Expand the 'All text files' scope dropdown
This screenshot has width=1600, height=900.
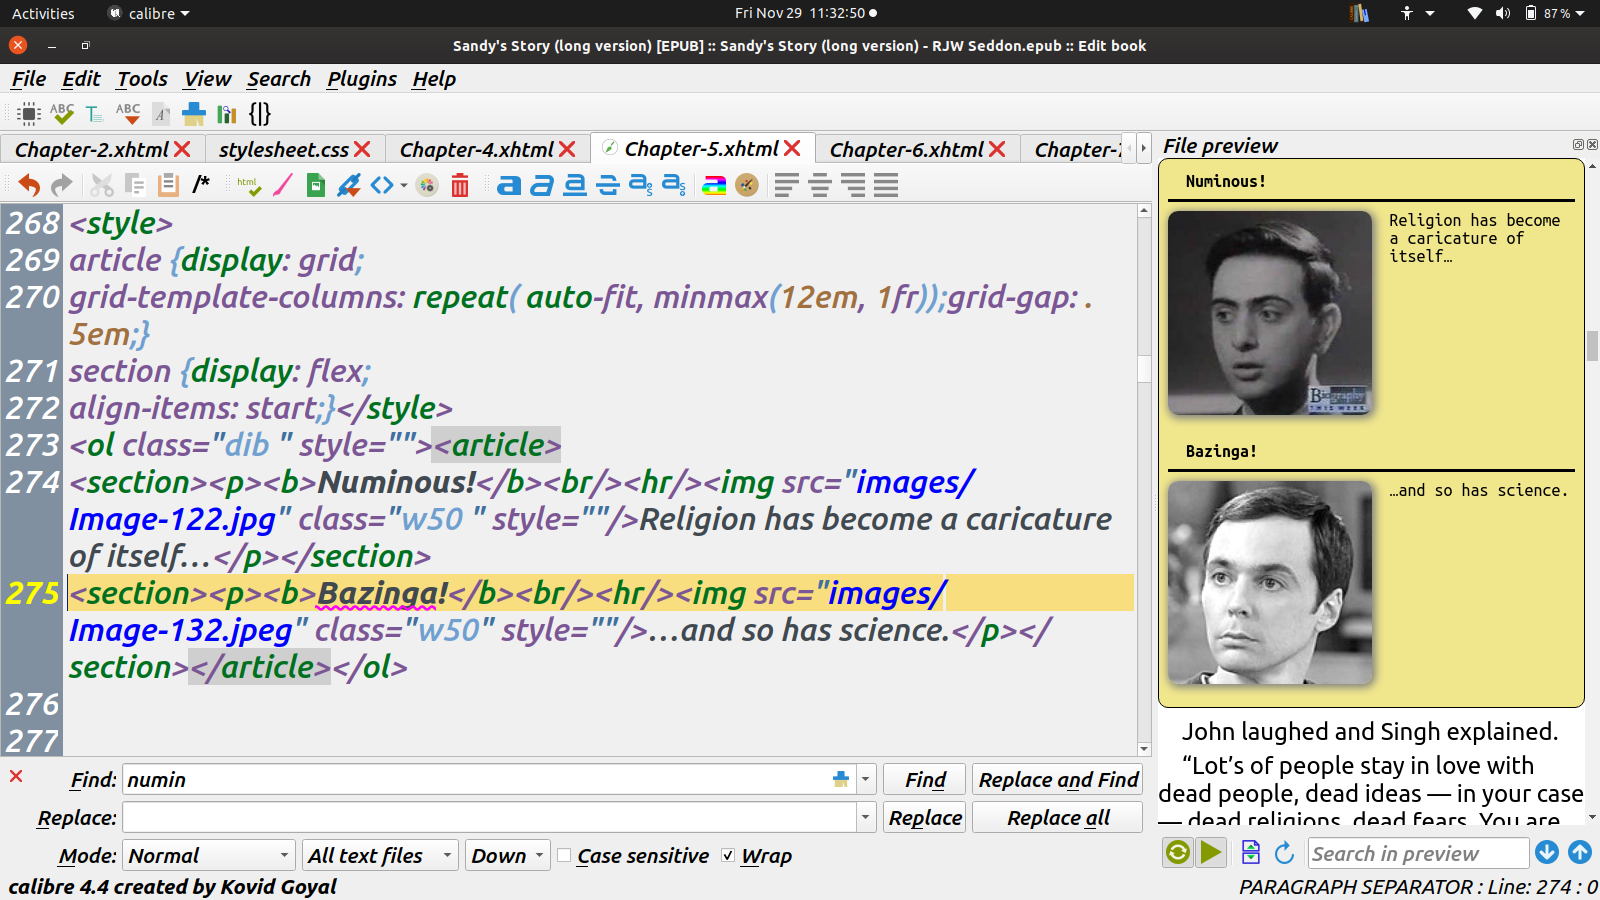[380, 856]
